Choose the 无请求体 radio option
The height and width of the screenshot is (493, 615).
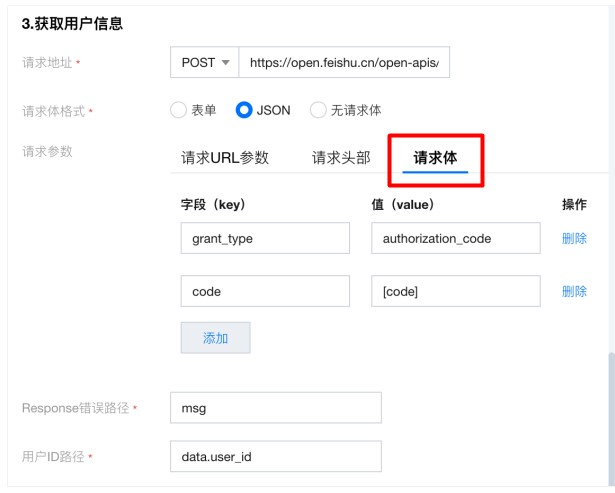tap(318, 110)
